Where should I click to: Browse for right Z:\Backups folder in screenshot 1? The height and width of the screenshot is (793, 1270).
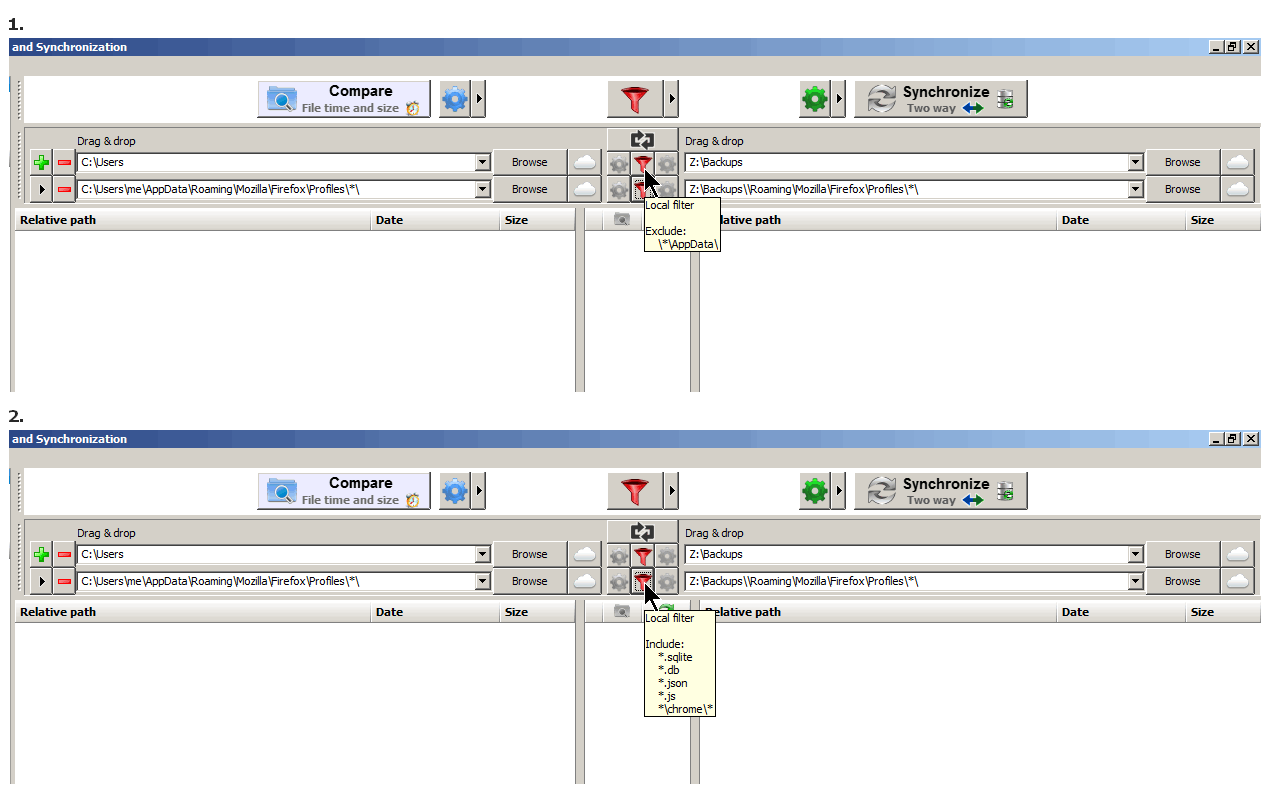(x=1182, y=162)
